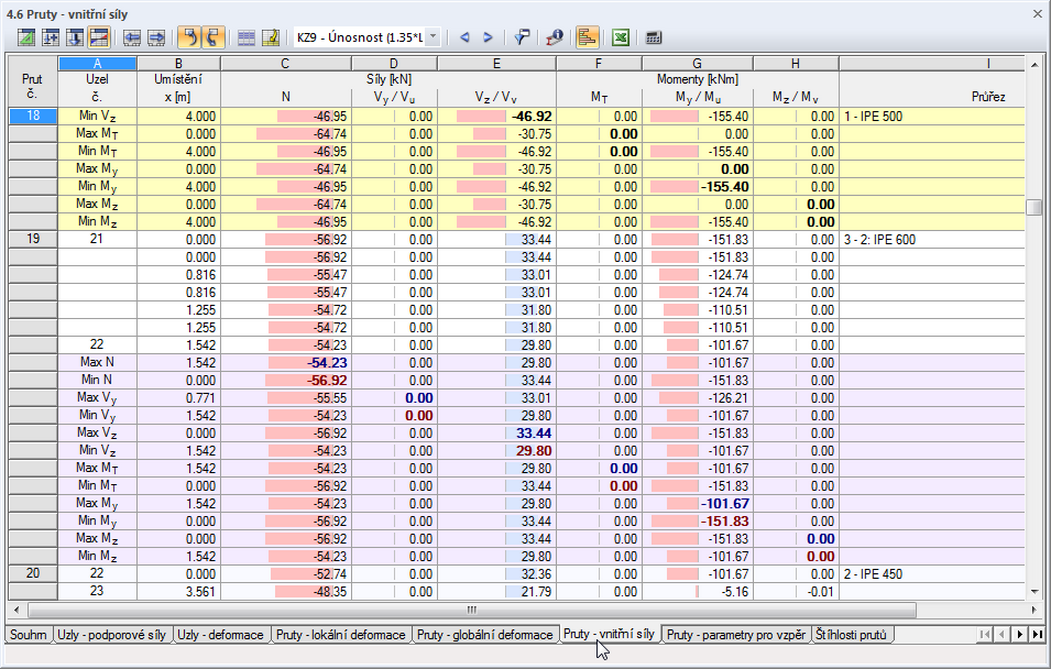Jump to first tab with tab-scroll button
This screenshot has width=1051, height=669.
click(x=984, y=634)
